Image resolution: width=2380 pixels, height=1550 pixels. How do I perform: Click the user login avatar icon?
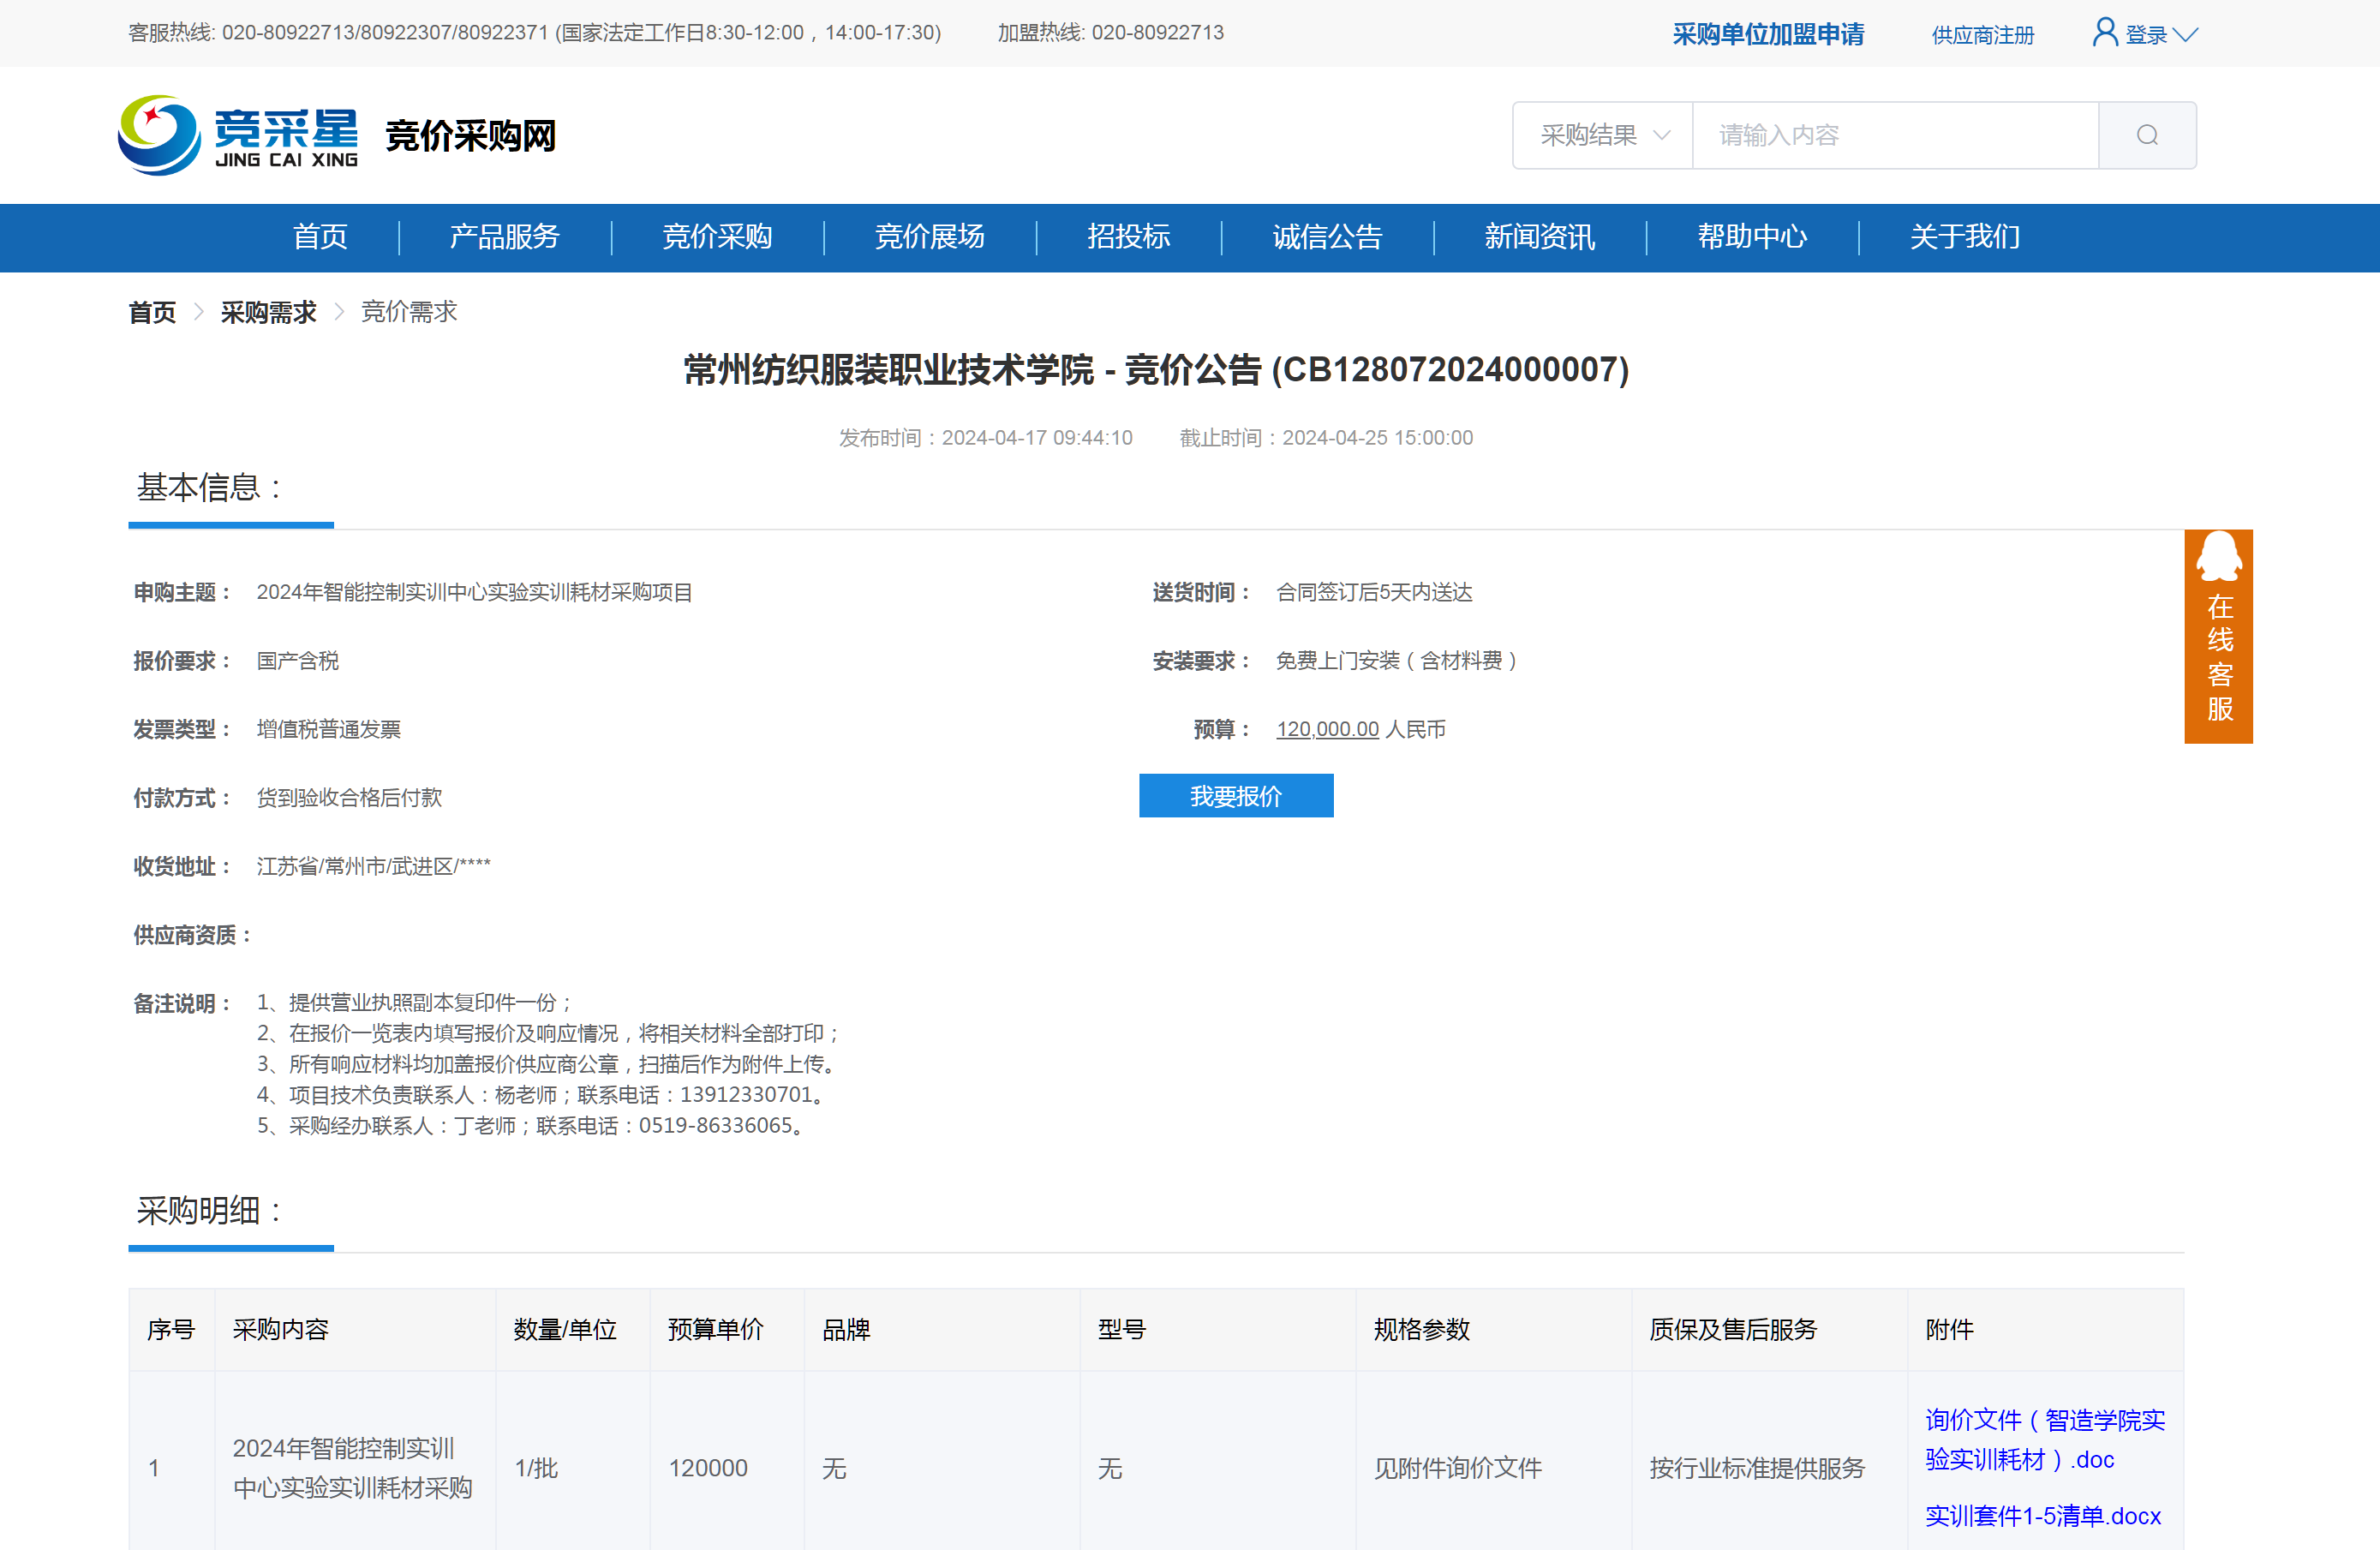pyautogui.click(x=2104, y=33)
